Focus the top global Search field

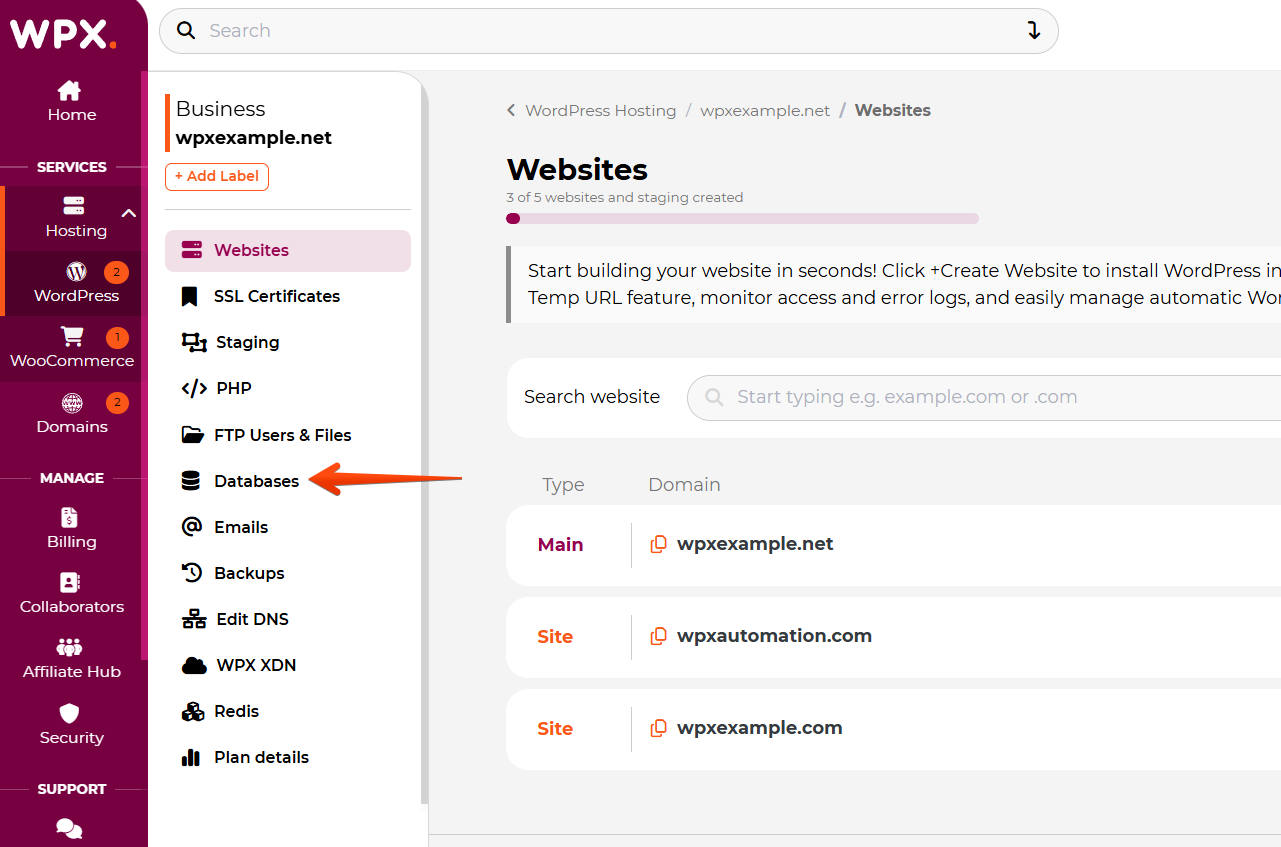coord(609,30)
